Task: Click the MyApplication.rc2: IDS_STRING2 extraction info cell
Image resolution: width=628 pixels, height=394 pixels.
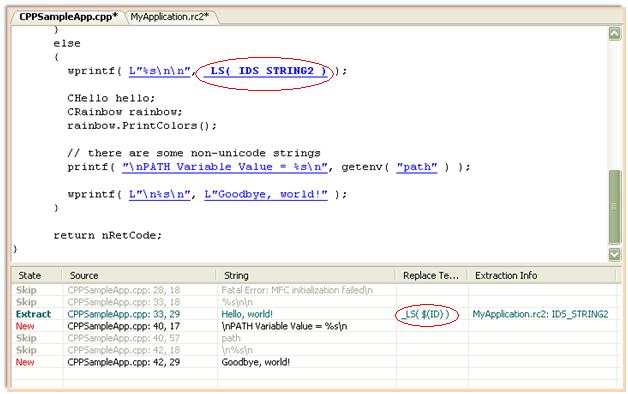Action: [x=540, y=314]
